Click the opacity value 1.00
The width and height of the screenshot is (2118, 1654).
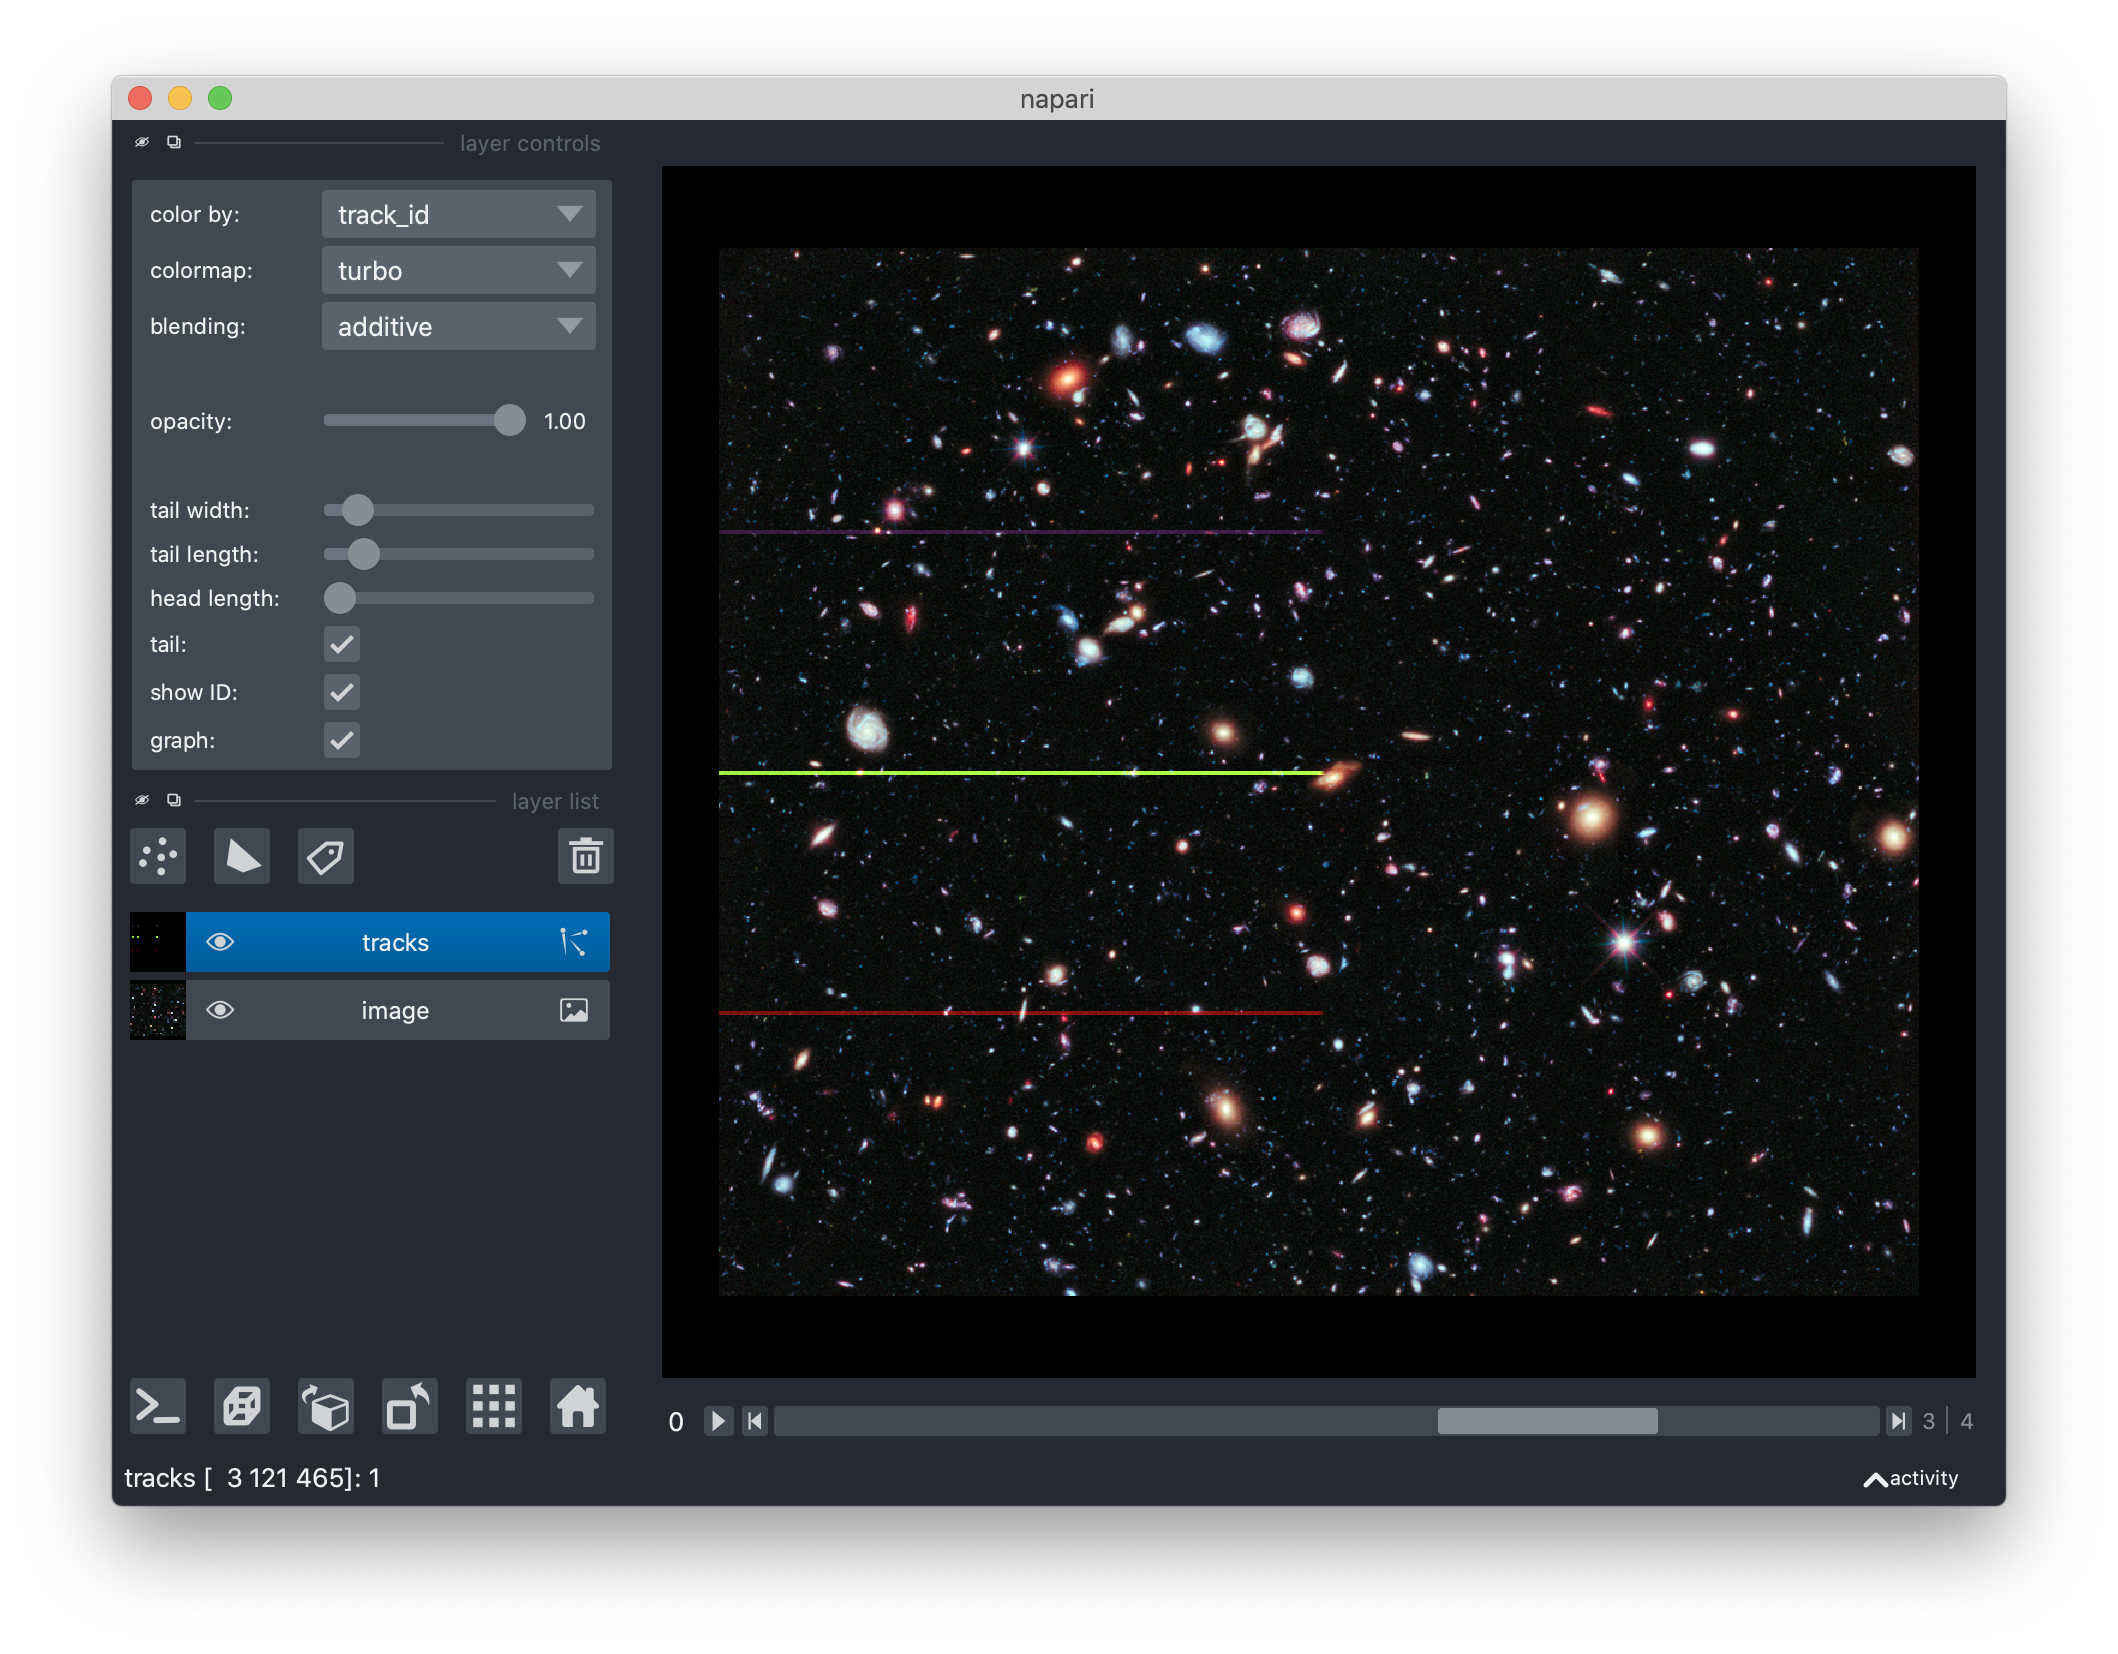tap(565, 421)
